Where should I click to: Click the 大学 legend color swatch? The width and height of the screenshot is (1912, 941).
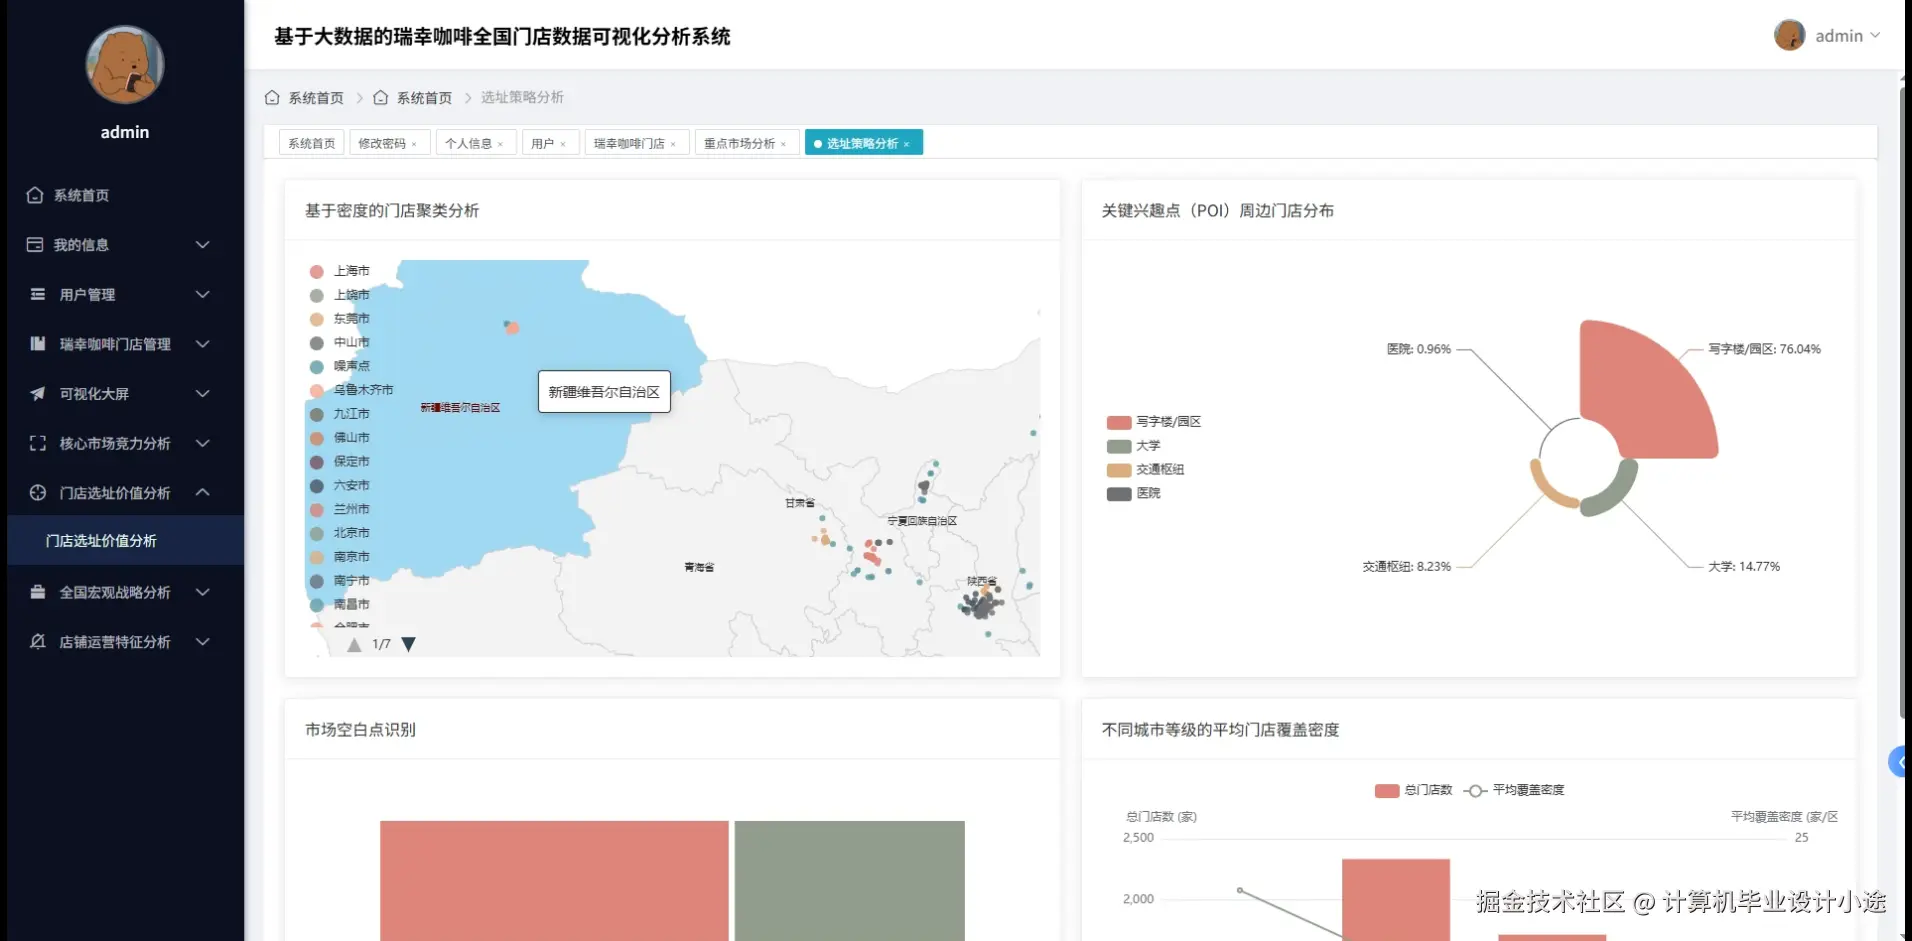tap(1119, 446)
